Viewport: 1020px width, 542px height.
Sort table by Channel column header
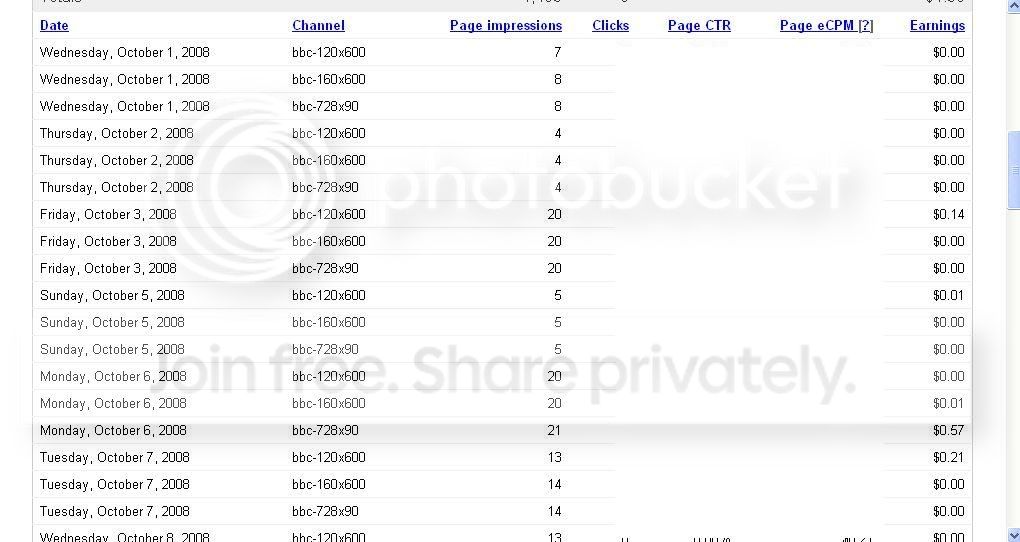point(318,25)
